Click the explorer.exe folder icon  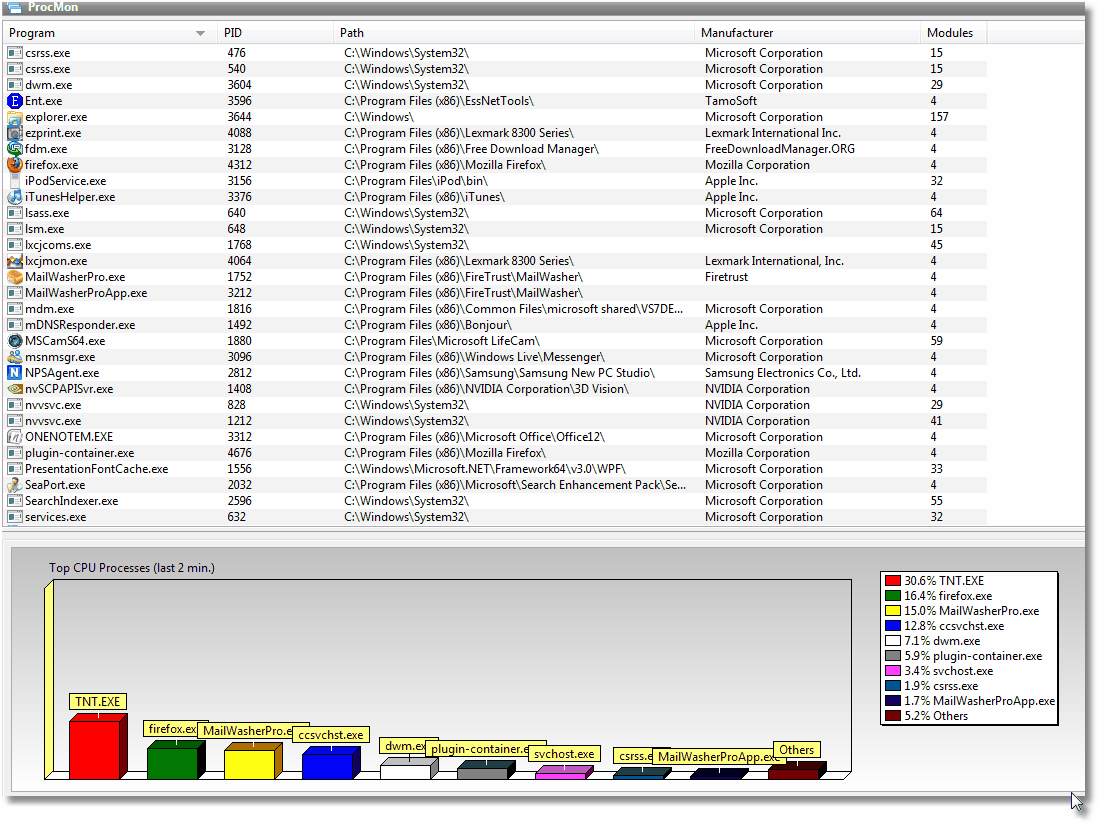[x=15, y=117]
